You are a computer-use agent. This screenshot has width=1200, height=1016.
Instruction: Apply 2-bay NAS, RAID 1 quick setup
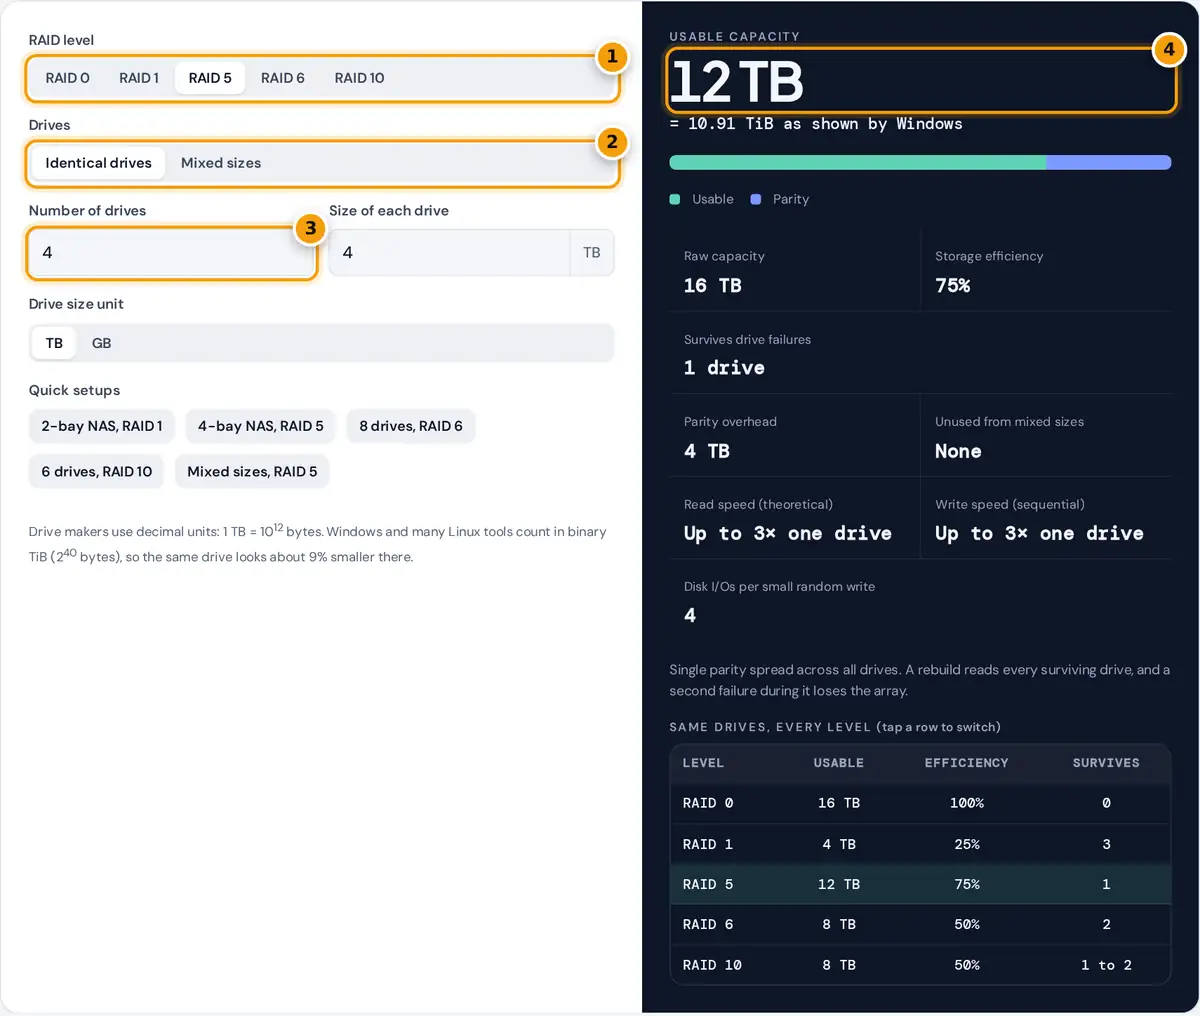coord(102,426)
